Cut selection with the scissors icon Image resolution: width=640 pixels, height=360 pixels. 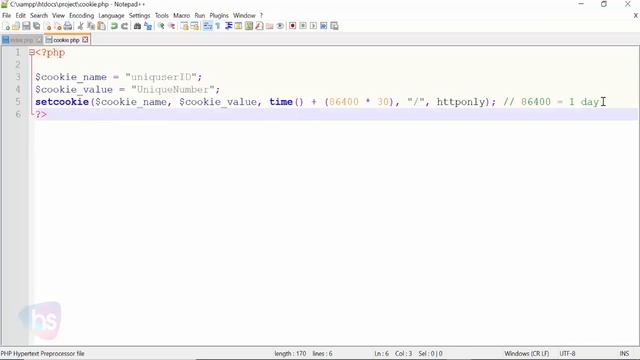pyautogui.click(x=80, y=26)
